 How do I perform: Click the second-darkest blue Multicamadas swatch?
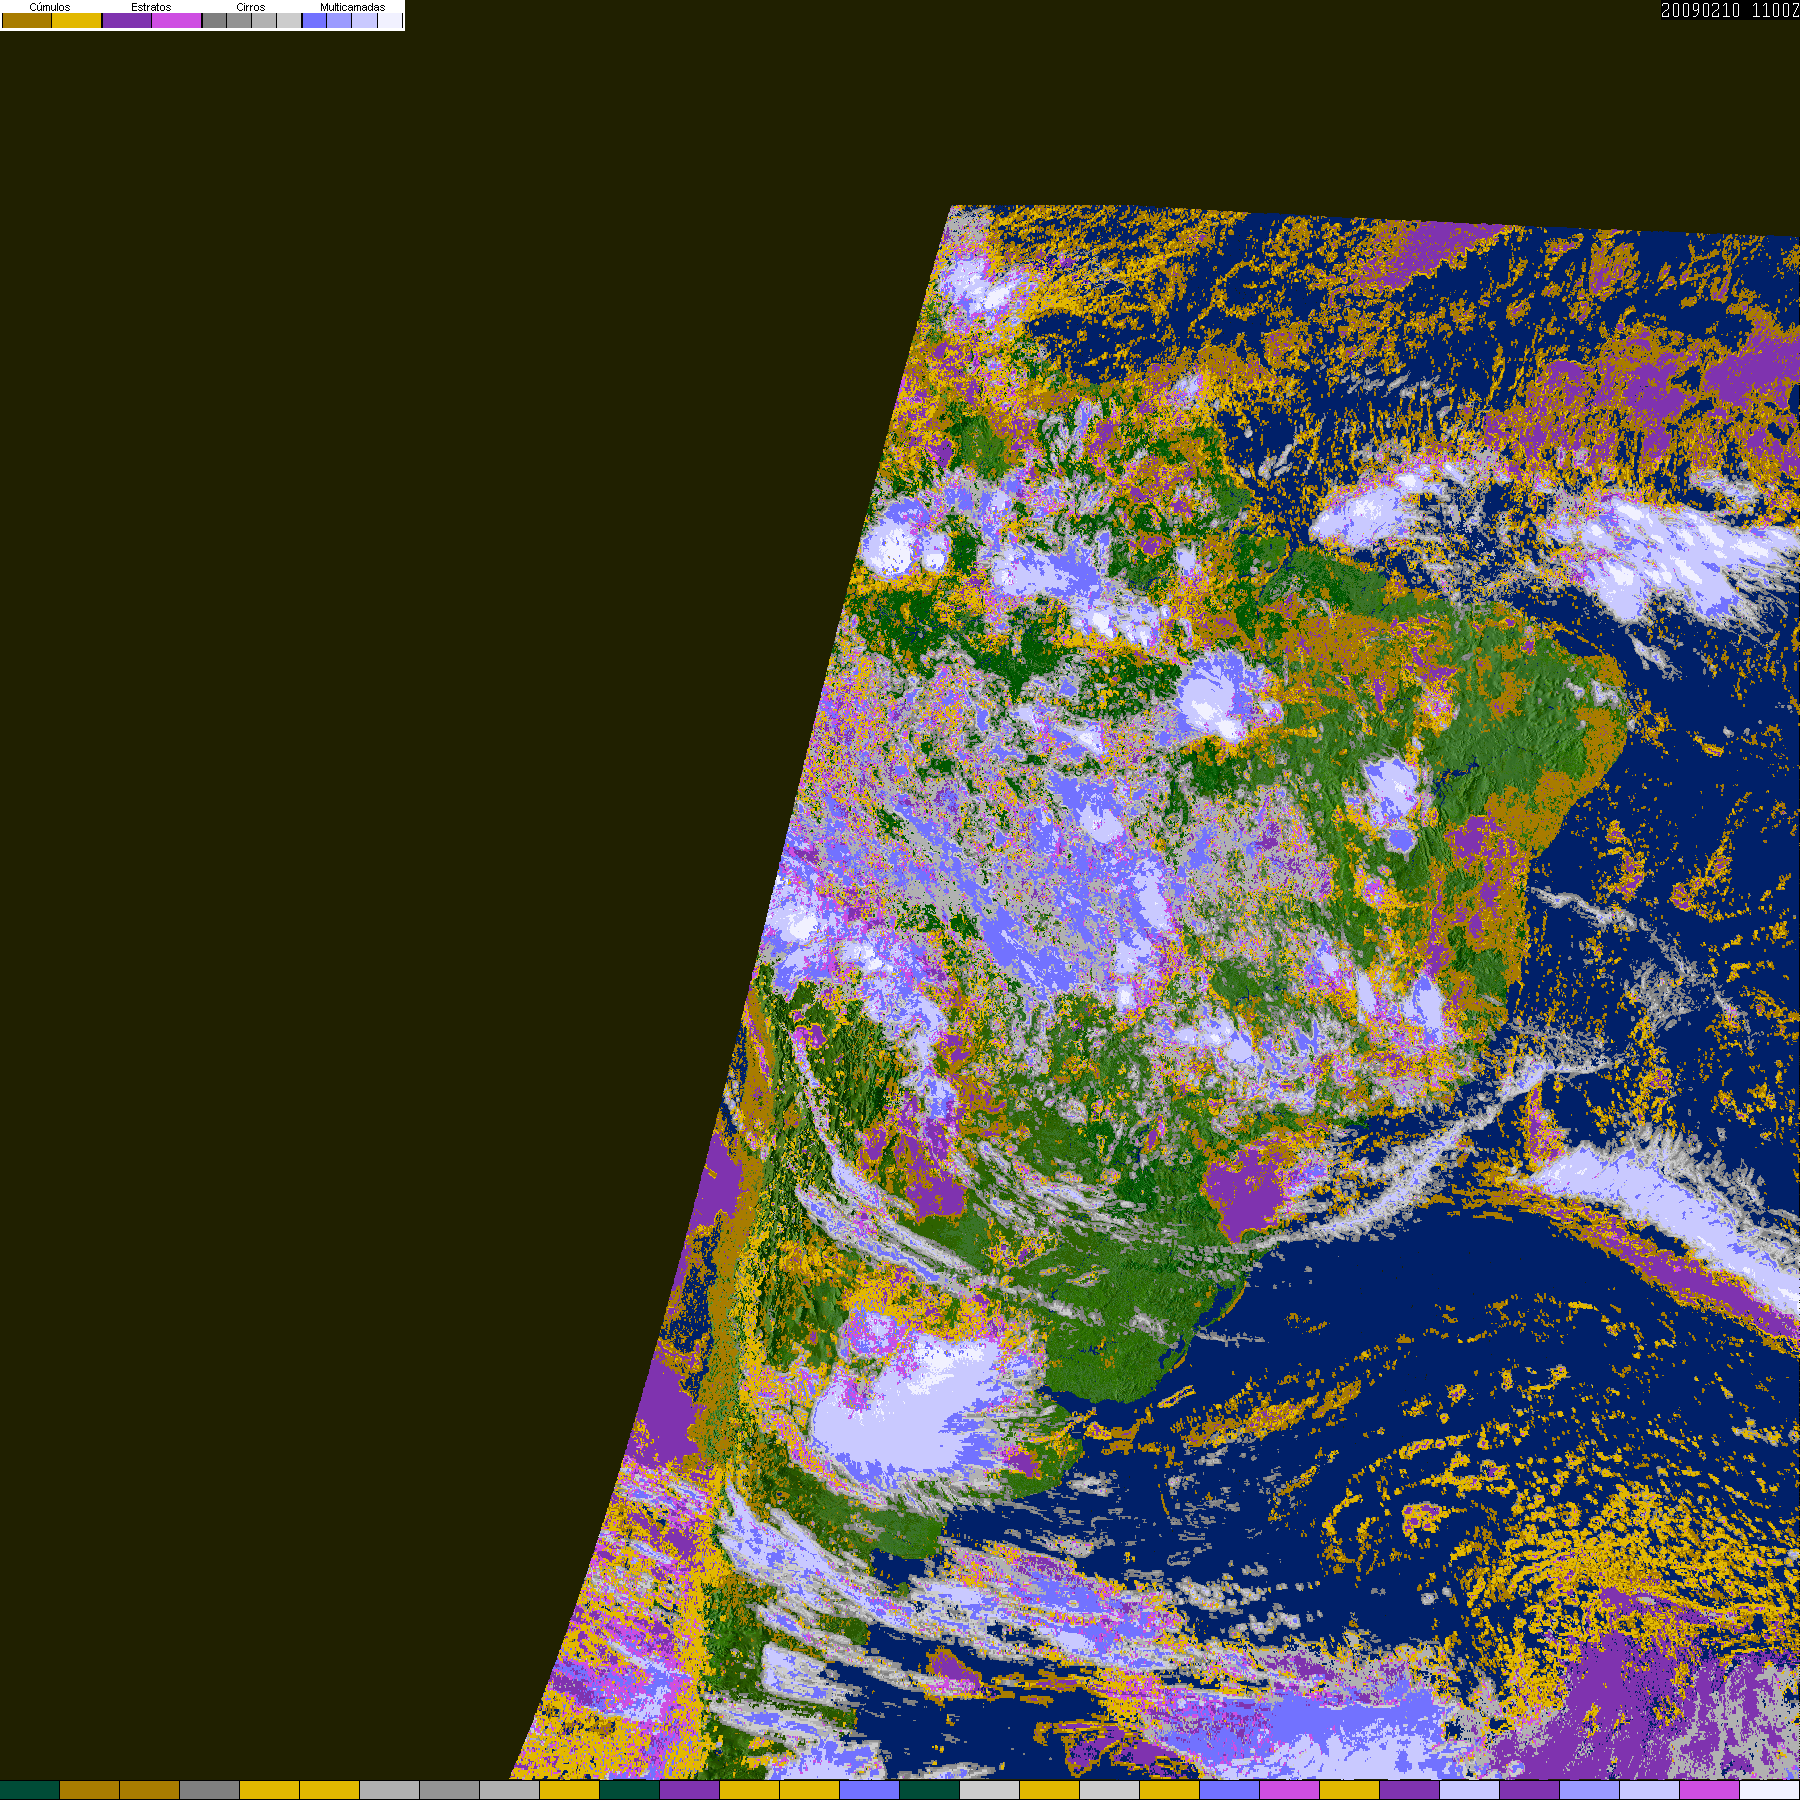[339, 21]
